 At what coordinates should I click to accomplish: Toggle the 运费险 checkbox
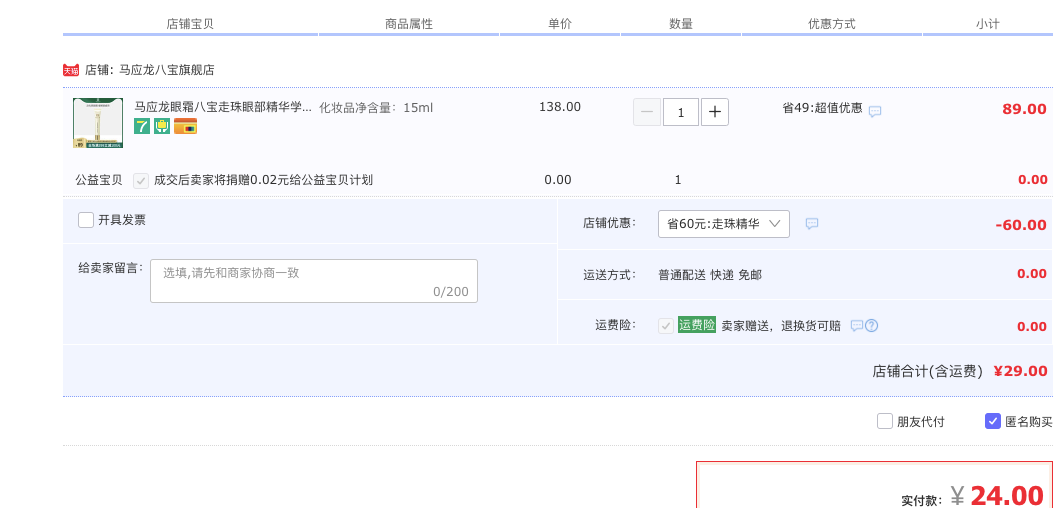click(666, 326)
